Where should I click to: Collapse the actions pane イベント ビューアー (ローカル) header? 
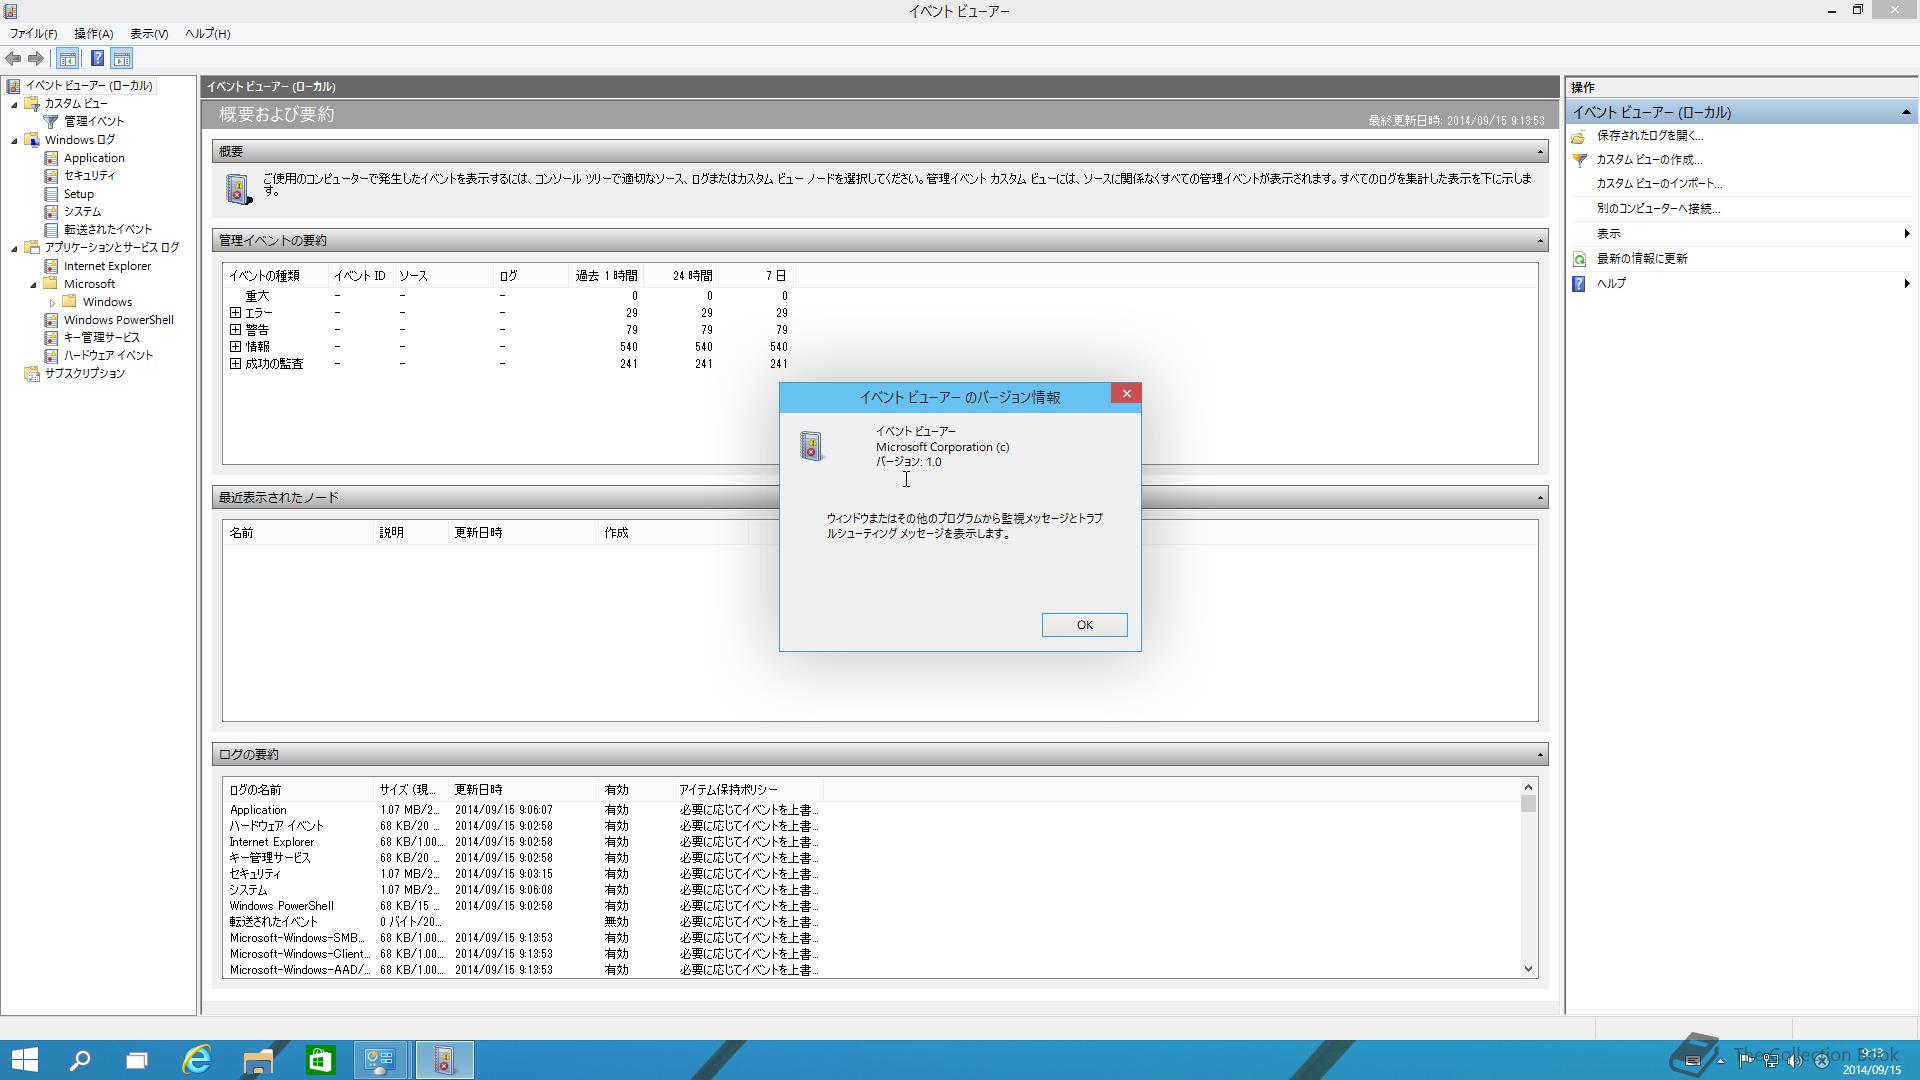tap(1906, 112)
